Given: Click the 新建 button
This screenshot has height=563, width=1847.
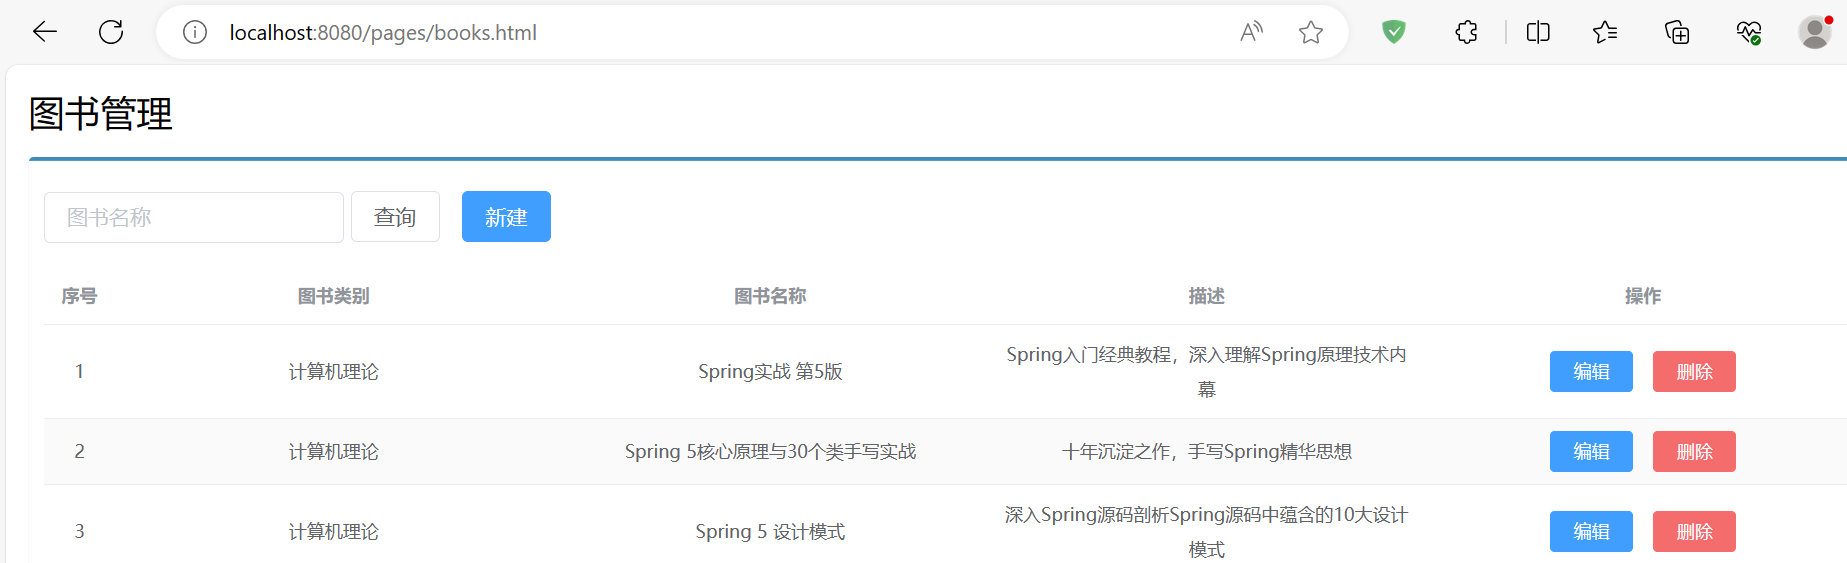Looking at the screenshot, I should (506, 217).
